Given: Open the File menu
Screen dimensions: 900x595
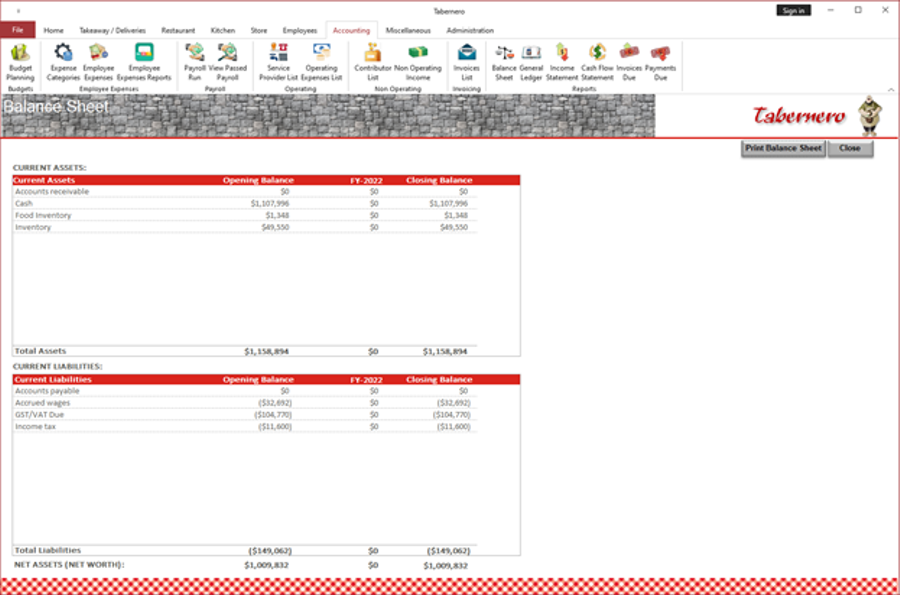Looking at the screenshot, I should tap(18, 30).
